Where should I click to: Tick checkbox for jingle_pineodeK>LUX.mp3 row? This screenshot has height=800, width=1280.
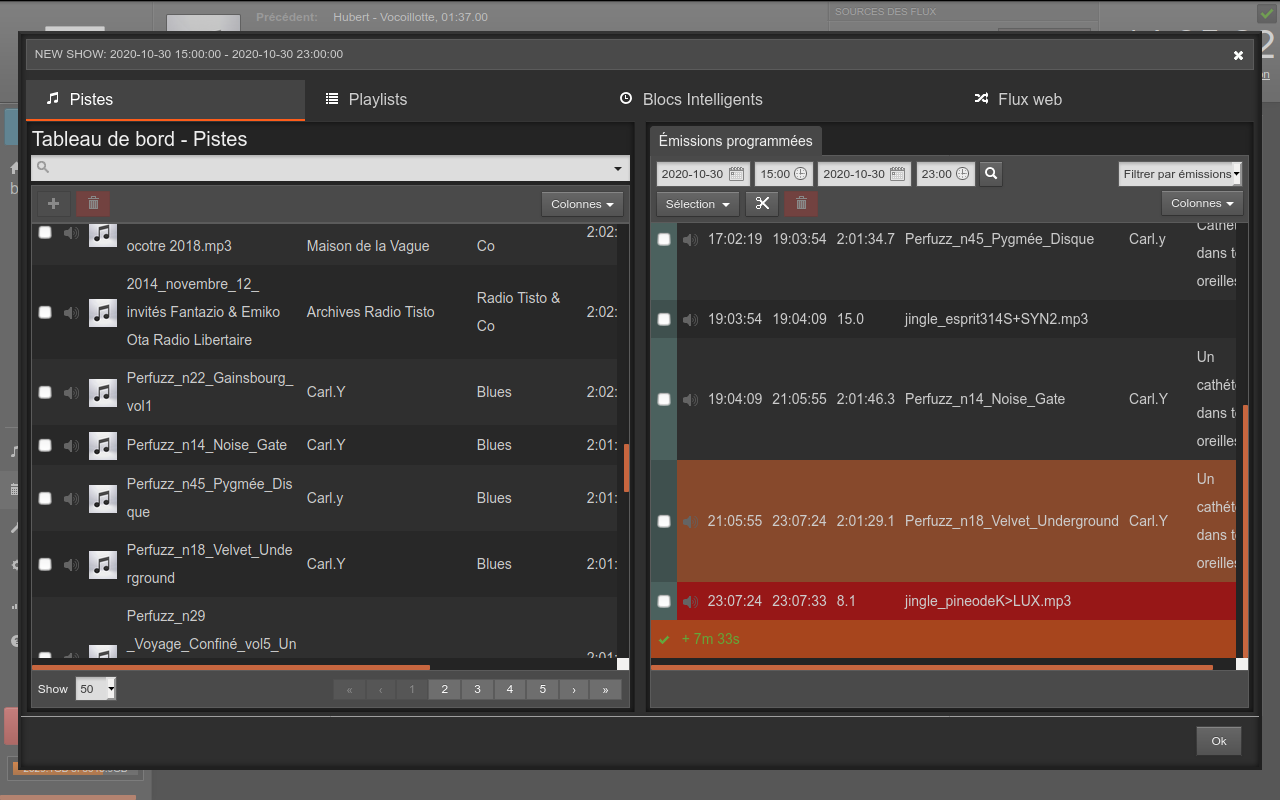[664, 601]
